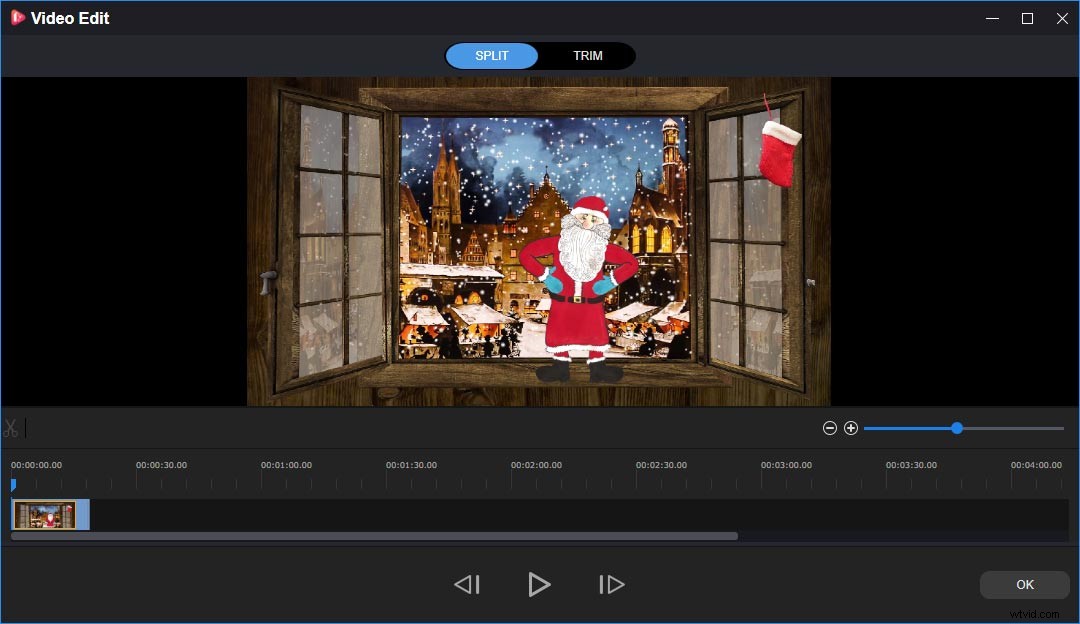The height and width of the screenshot is (624, 1080).
Task: Switch to the TRIM tab
Action: coord(588,55)
